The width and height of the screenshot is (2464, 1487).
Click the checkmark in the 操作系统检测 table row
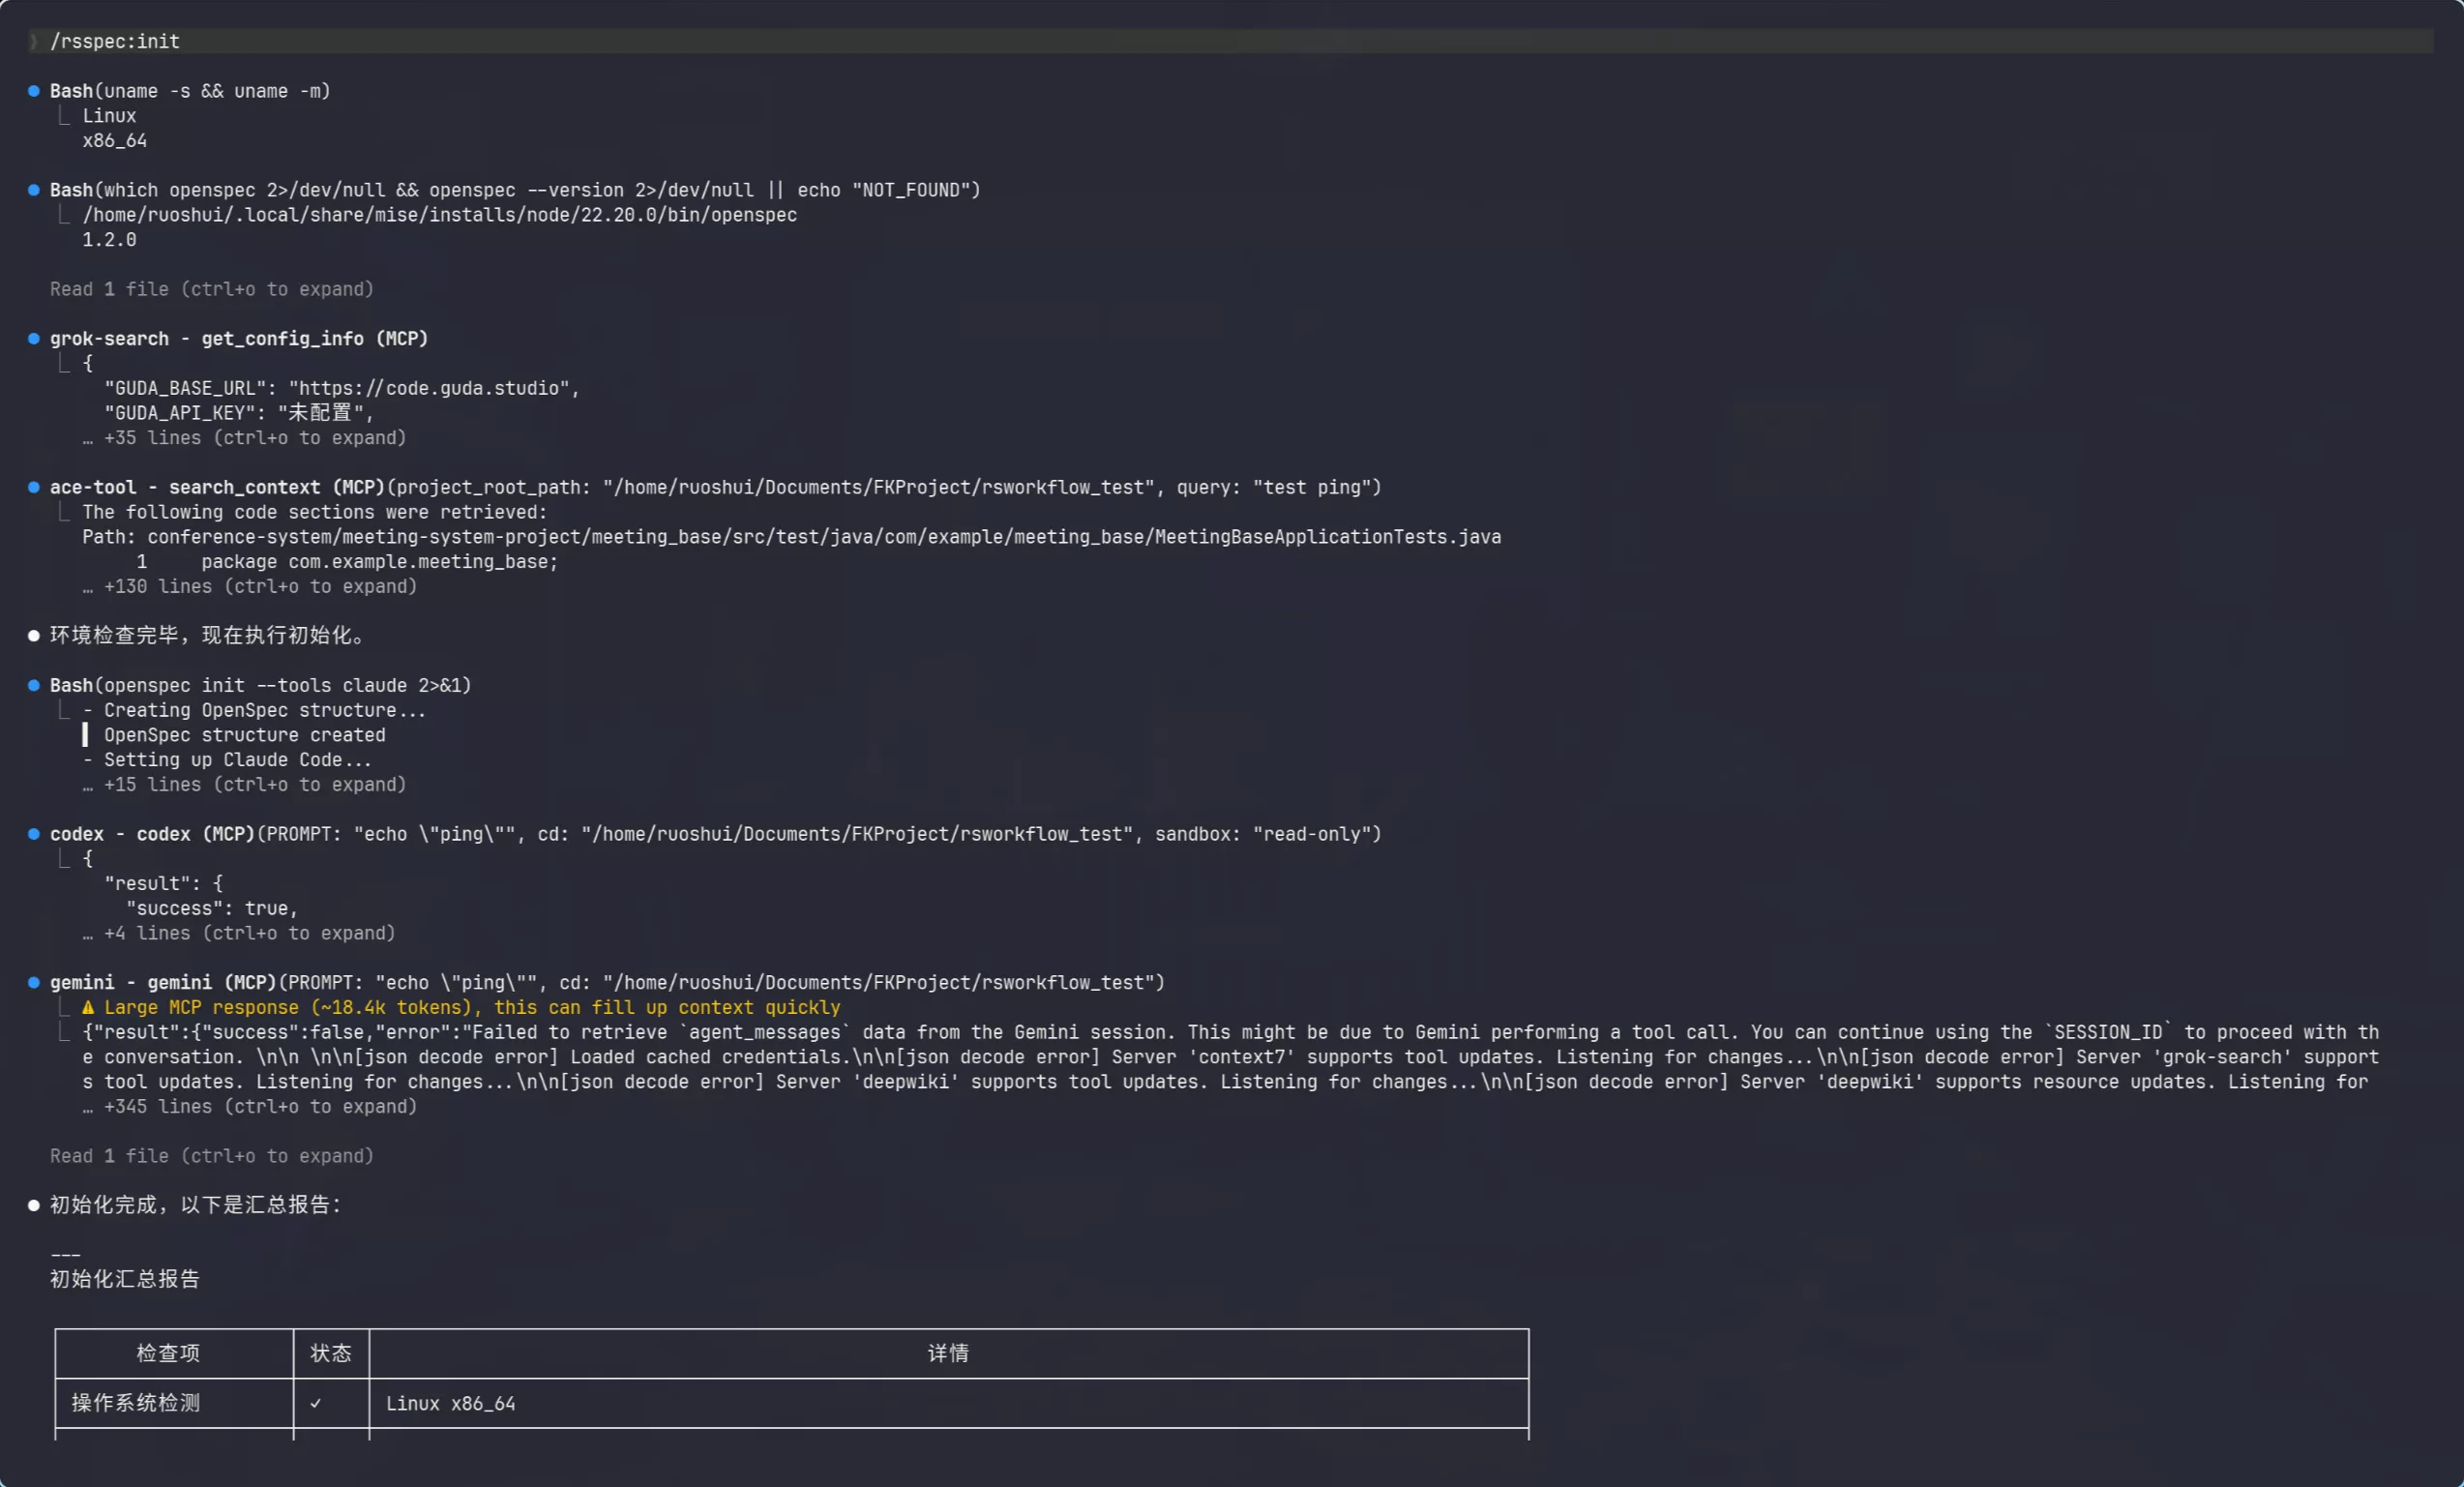[316, 1403]
